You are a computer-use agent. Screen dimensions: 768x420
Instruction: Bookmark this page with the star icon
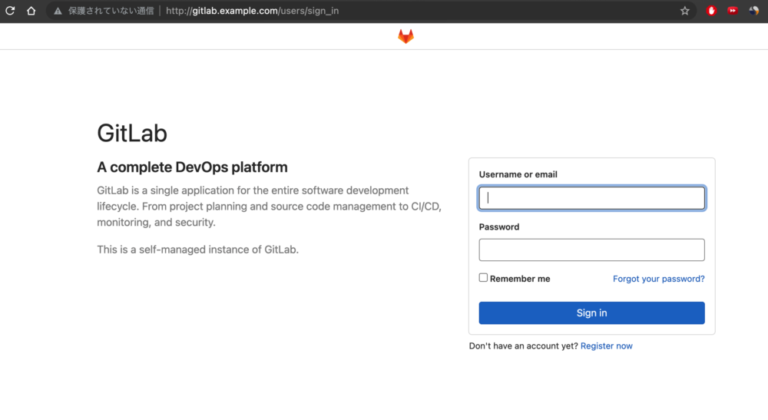685,11
